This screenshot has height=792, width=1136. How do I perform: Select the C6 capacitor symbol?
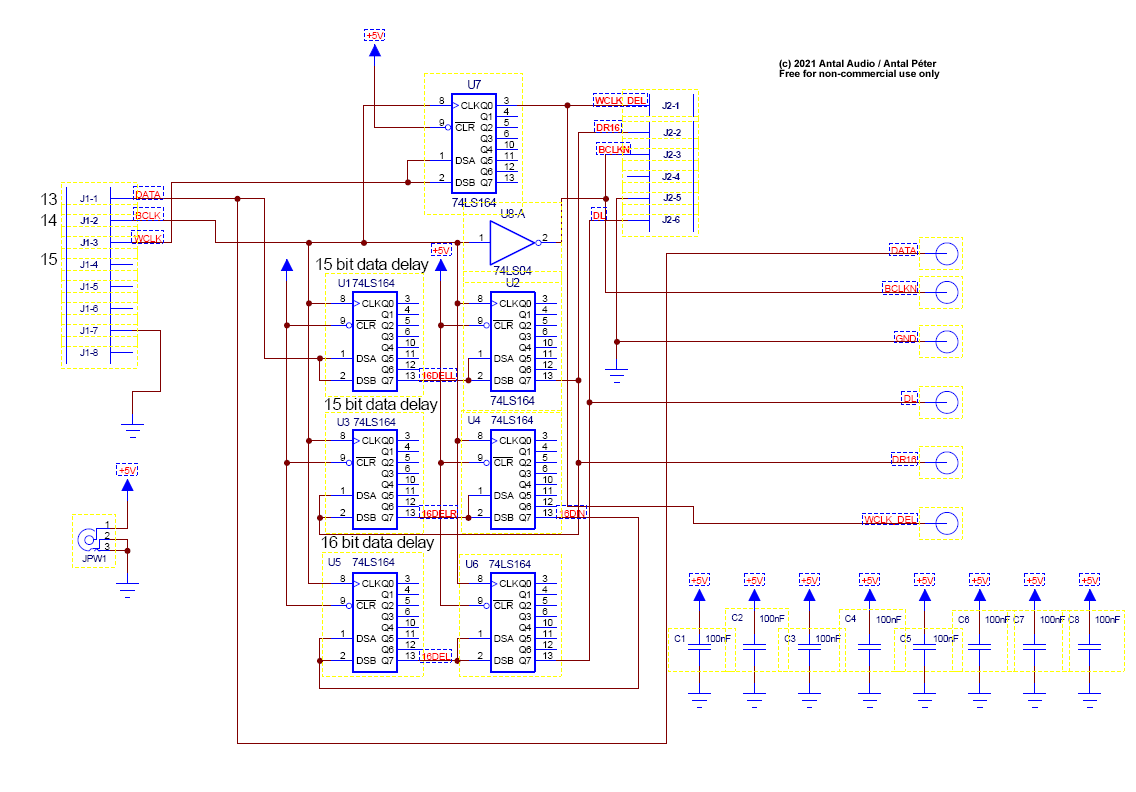point(980,646)
